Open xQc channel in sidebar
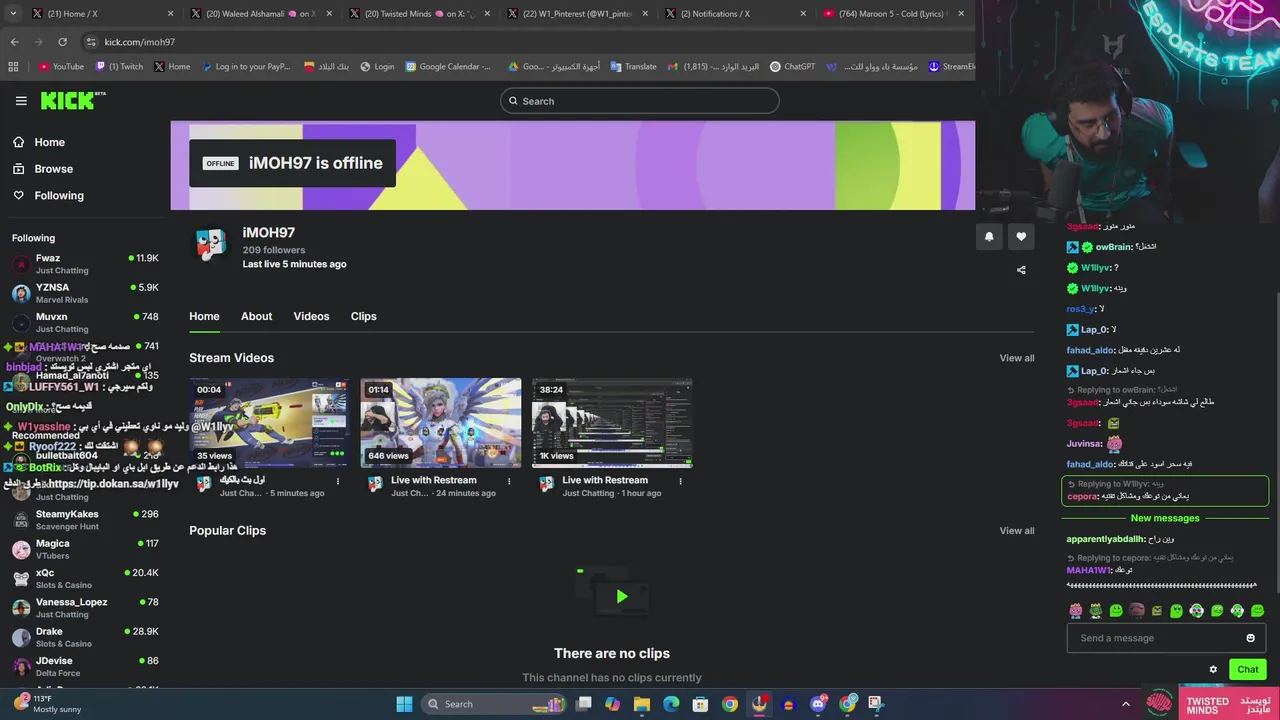 (85, 579)
